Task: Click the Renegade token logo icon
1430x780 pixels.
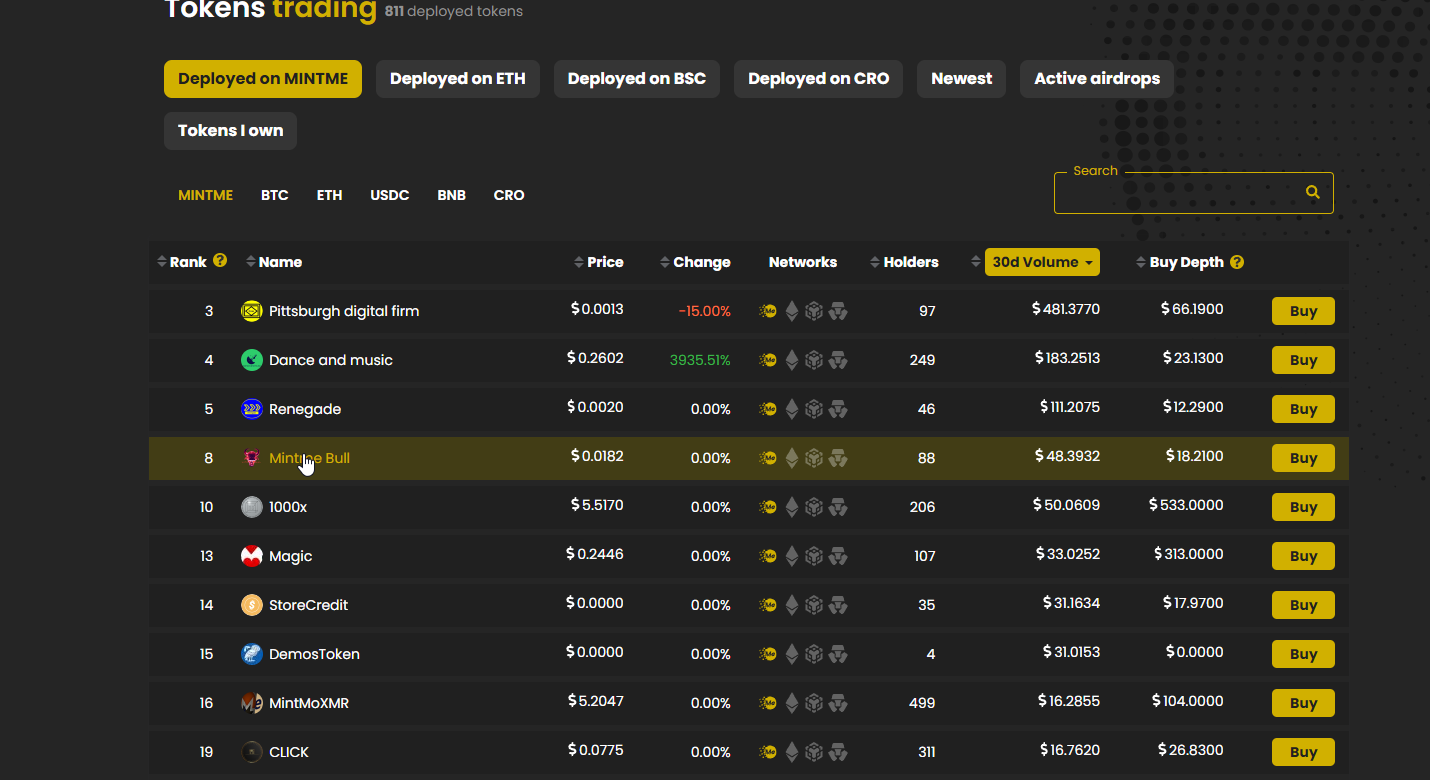Action: click(252, 409)
